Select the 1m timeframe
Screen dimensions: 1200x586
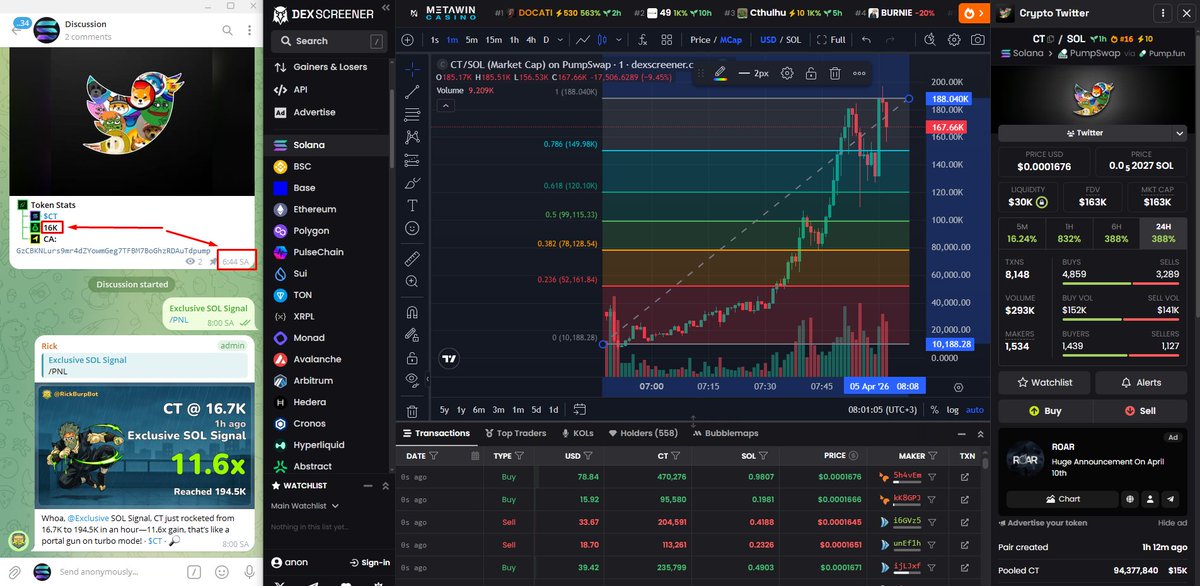pyautogui.click(x=452, y=40)
